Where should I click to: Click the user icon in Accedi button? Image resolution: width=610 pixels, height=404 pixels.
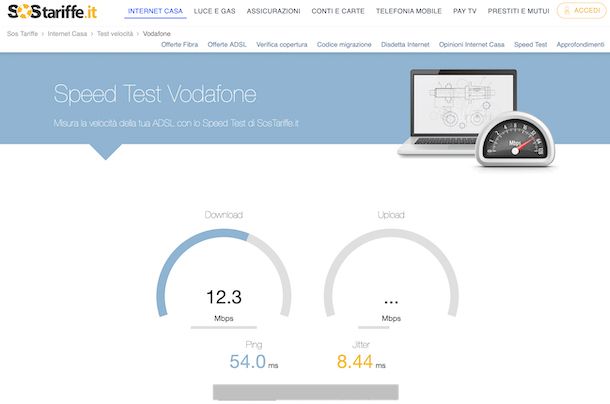click(x=566, y=11)
